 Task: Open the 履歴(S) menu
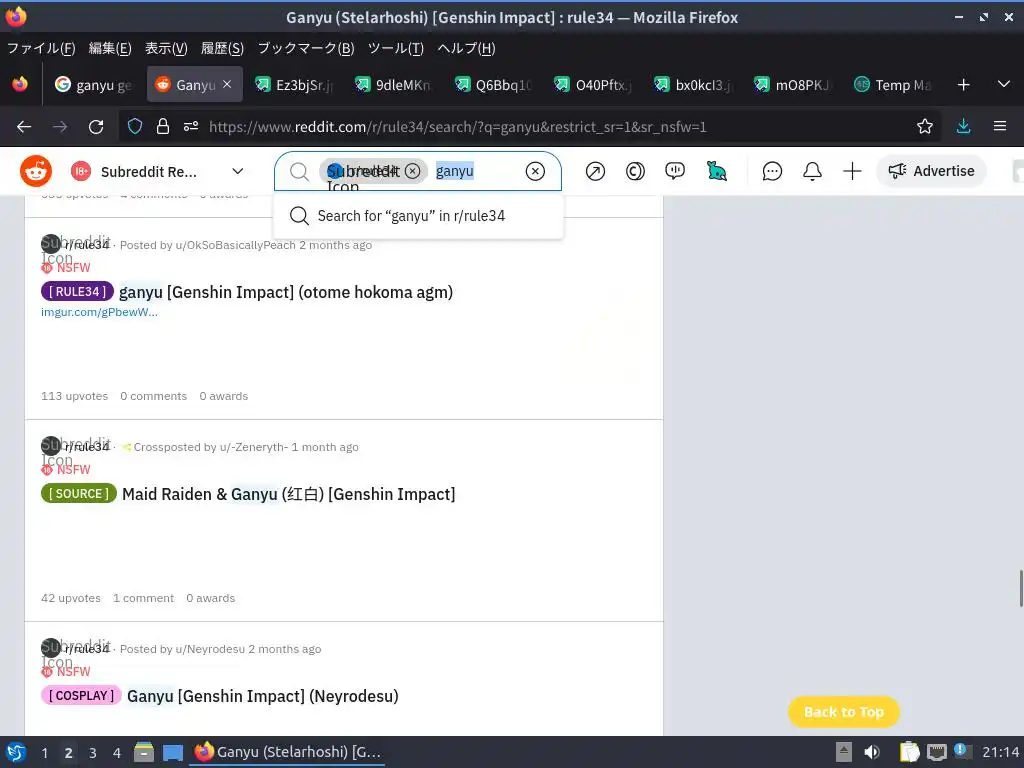[222, 48]
